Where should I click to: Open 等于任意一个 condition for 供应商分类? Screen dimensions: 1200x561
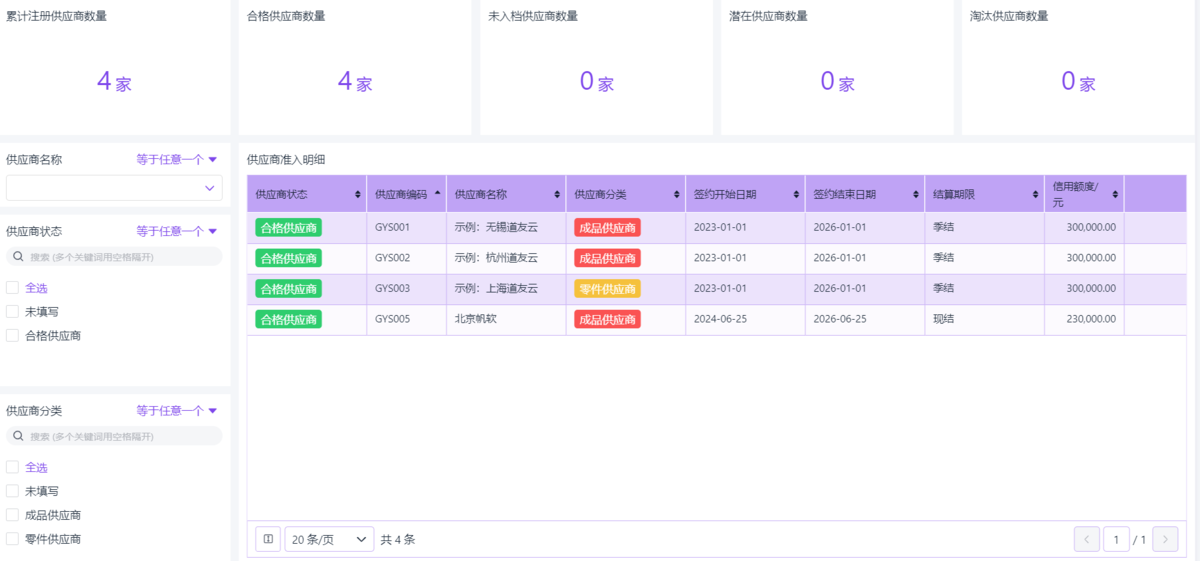[x=177, y=411]
